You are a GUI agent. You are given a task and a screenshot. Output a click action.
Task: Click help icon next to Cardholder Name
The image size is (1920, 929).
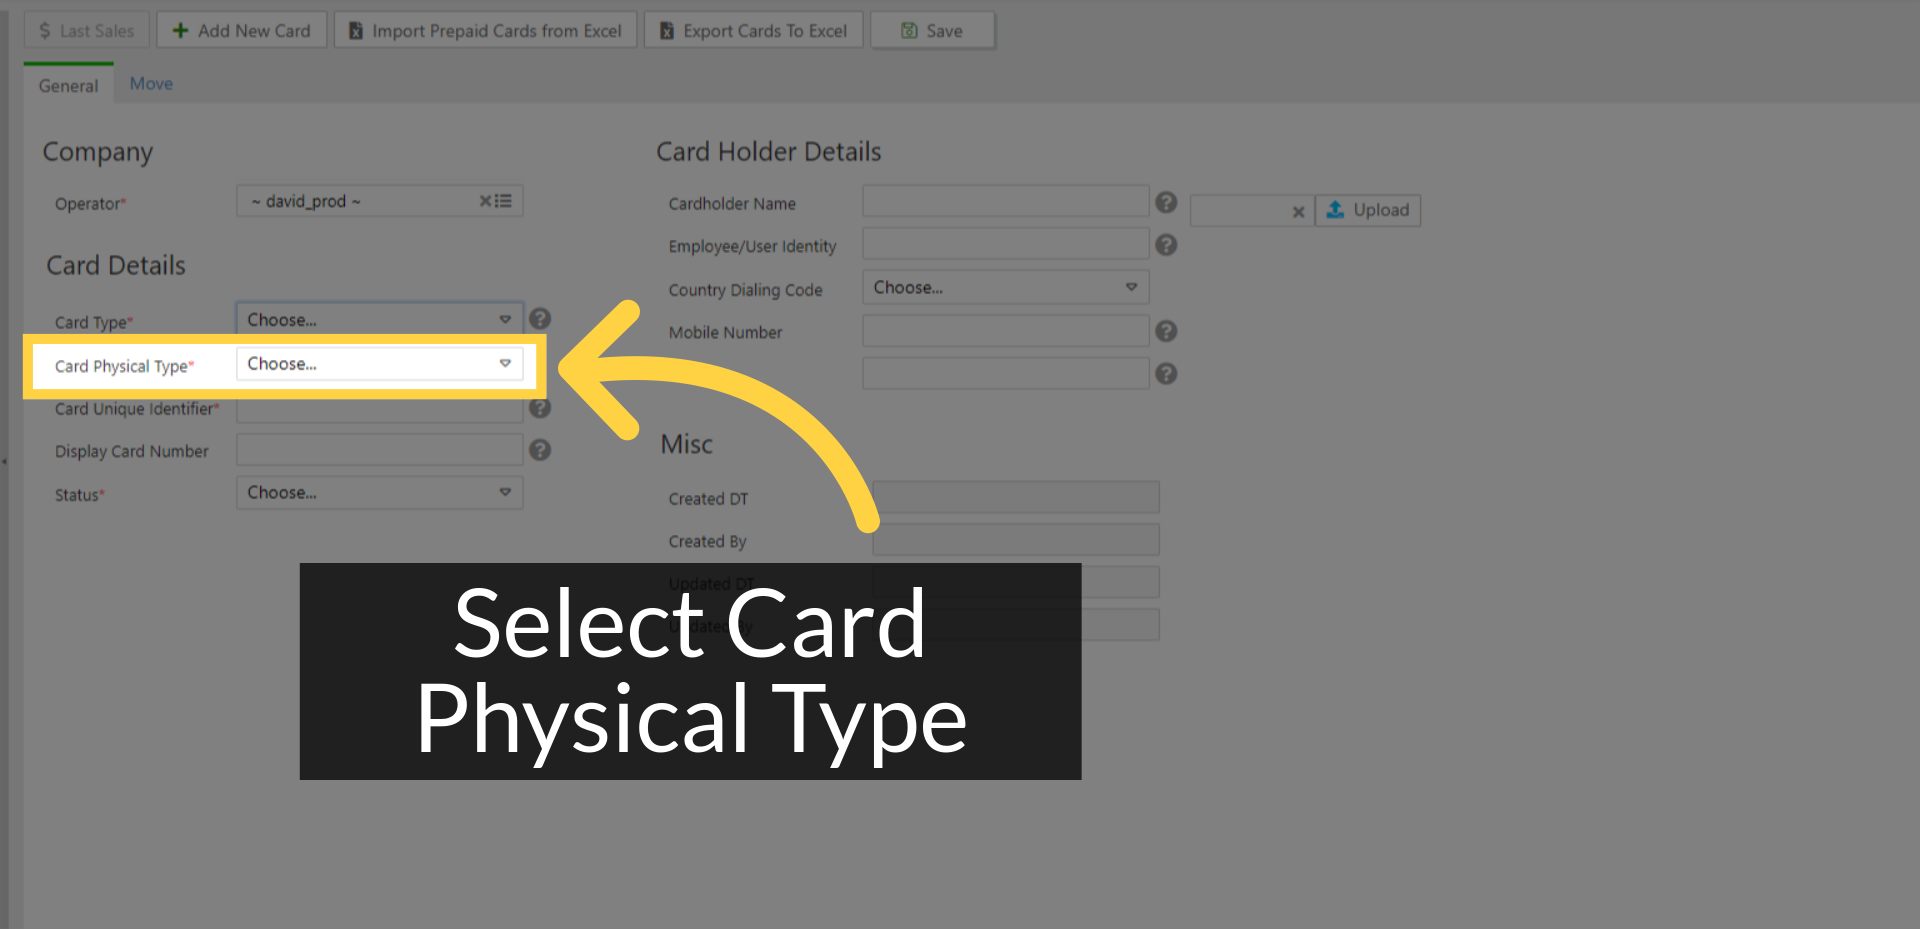1166,202
